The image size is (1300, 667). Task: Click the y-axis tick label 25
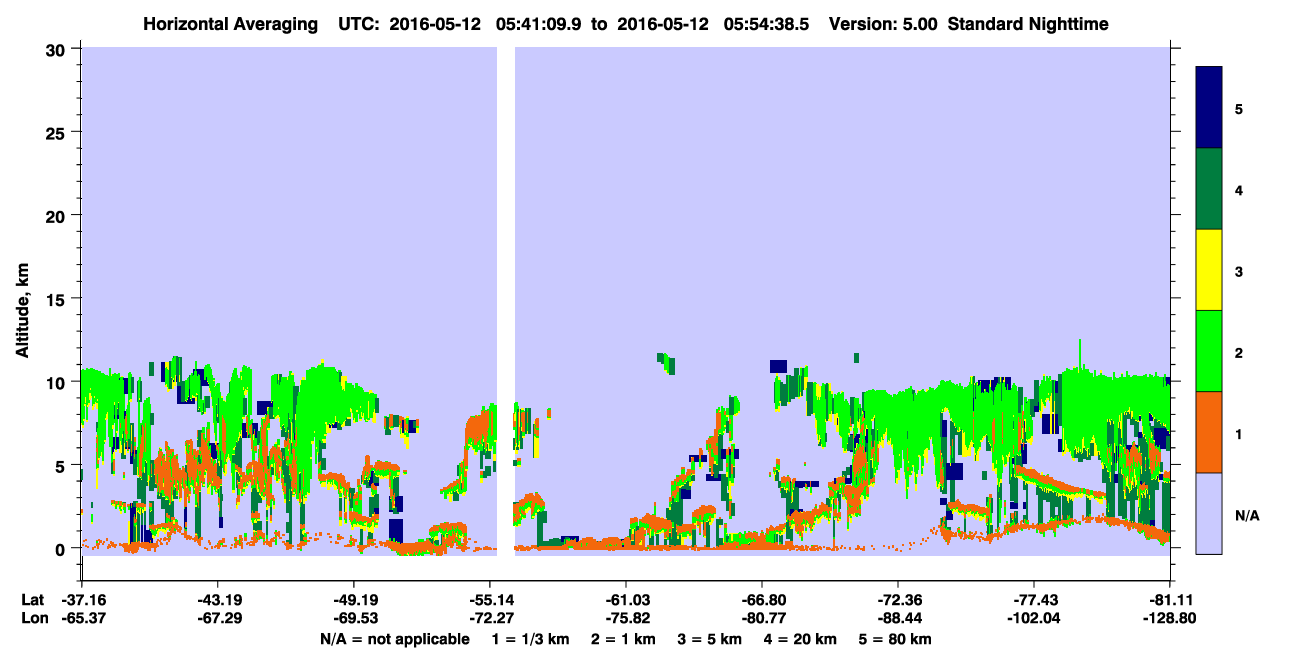[58, 132]
